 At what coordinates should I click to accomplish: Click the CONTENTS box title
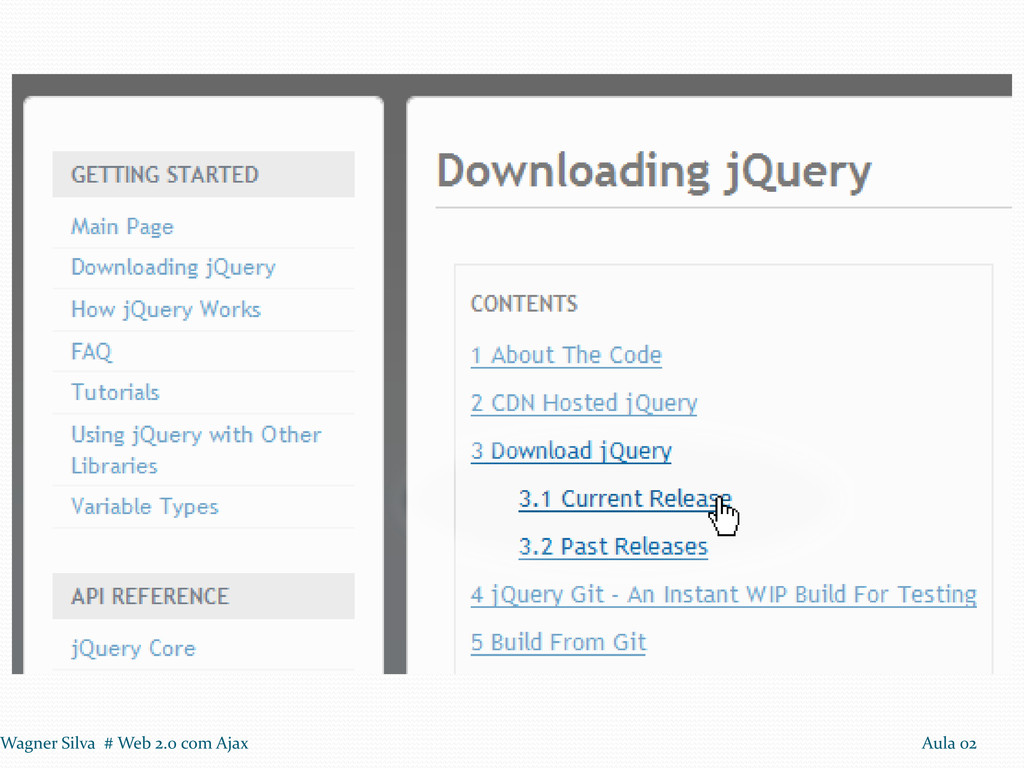pos(524,304)
